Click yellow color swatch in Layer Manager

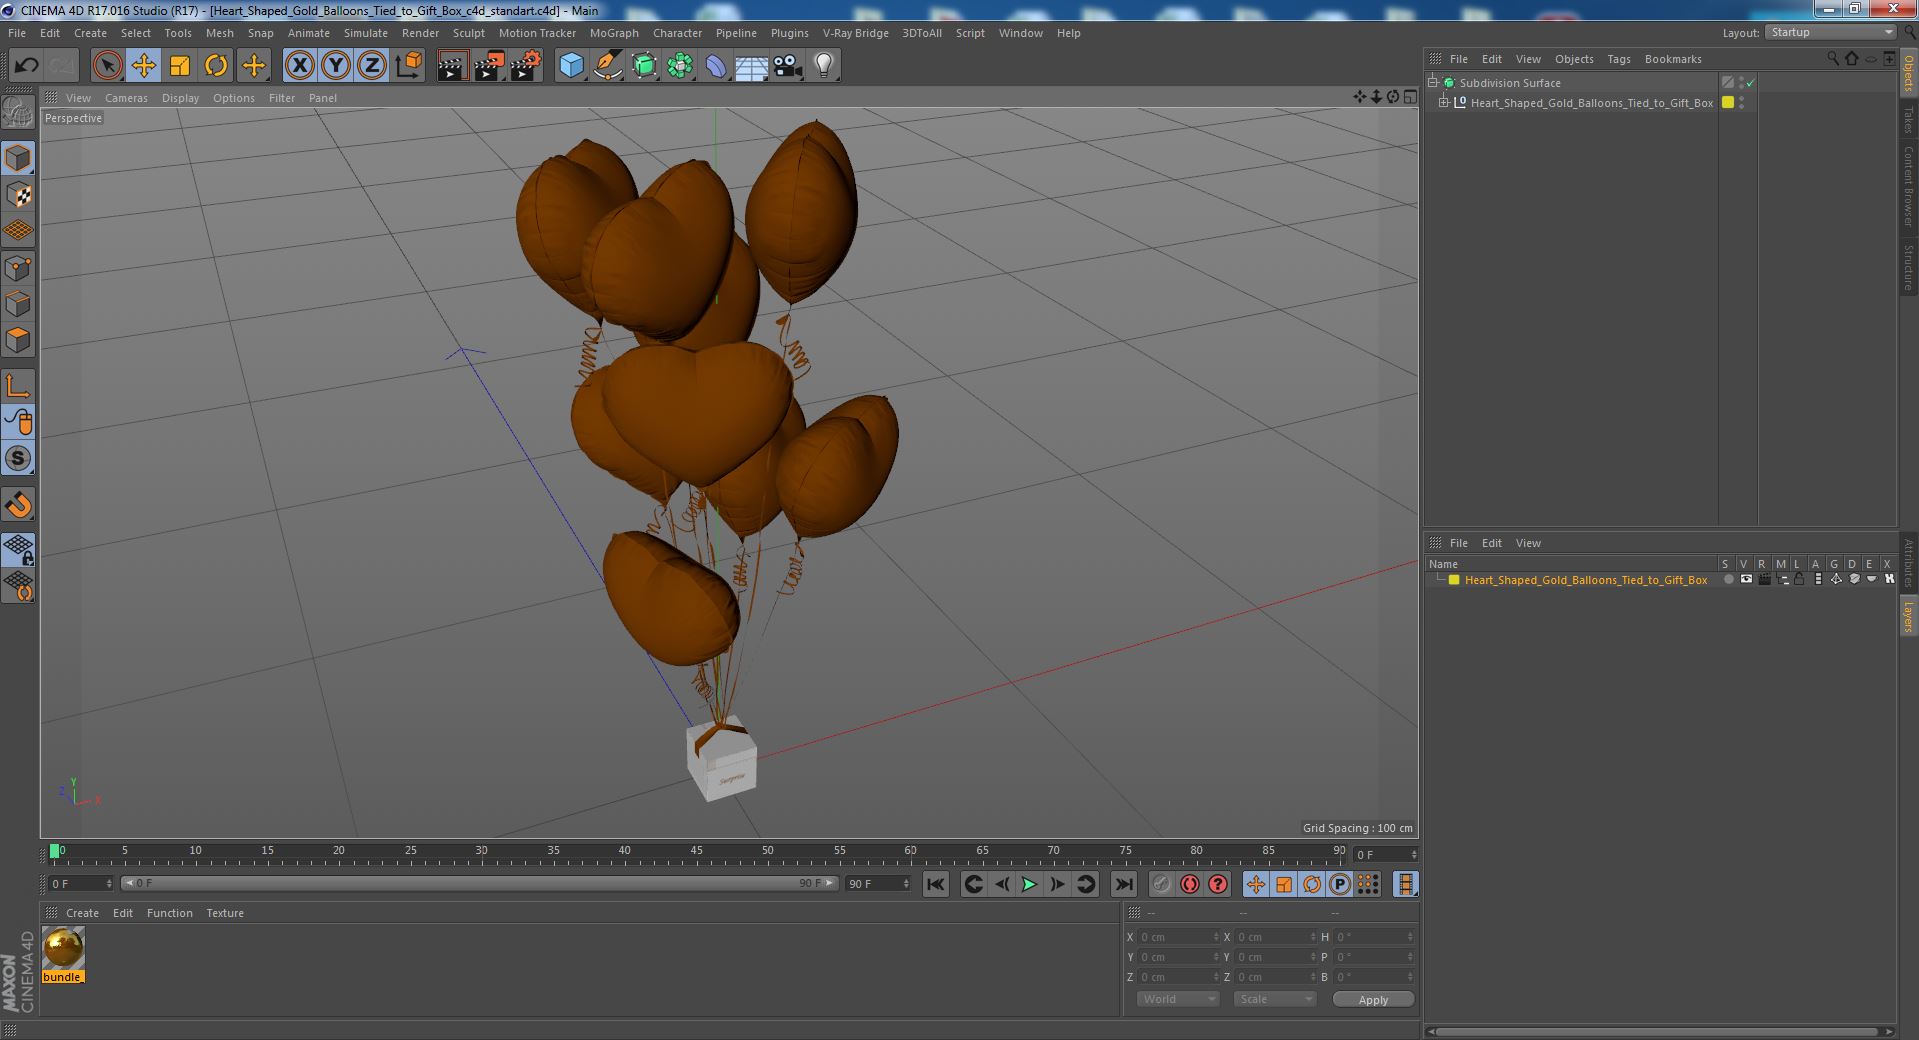tap(1454, 580)
